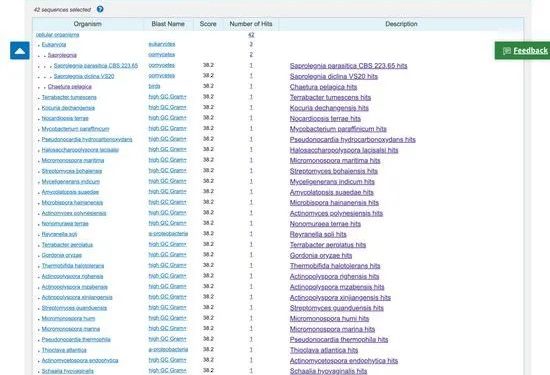
Task: Select the Eukaryota tree entry
Action: point(54,44)
